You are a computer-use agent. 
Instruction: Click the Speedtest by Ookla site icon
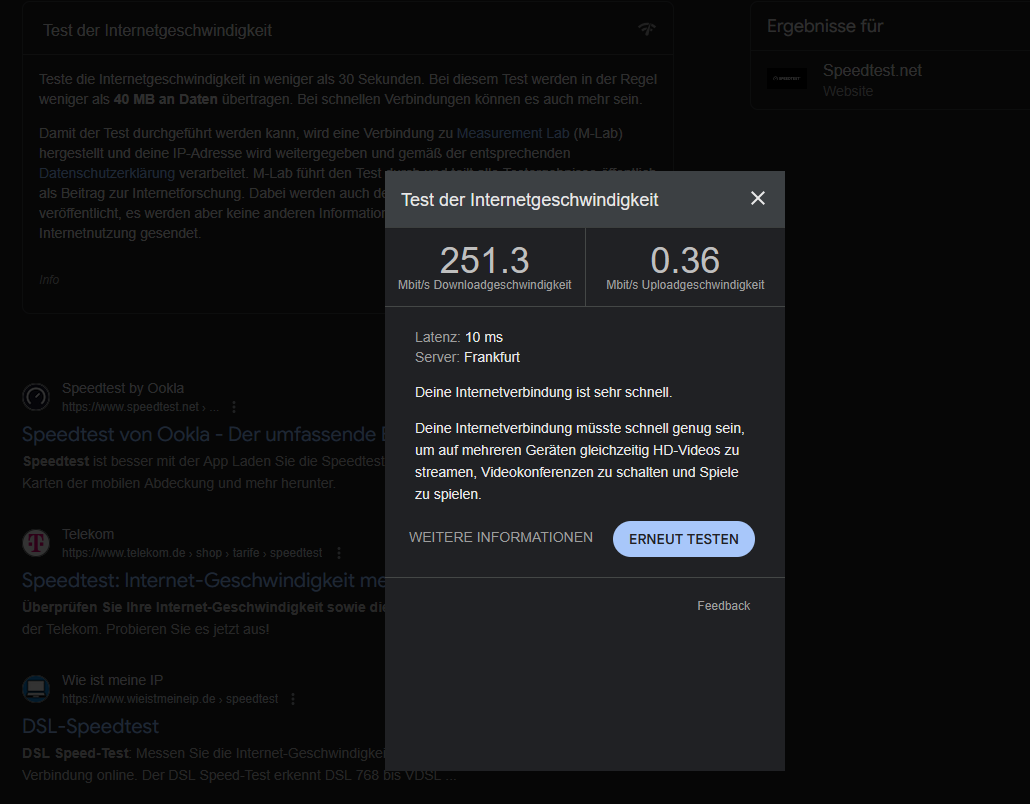36,397
